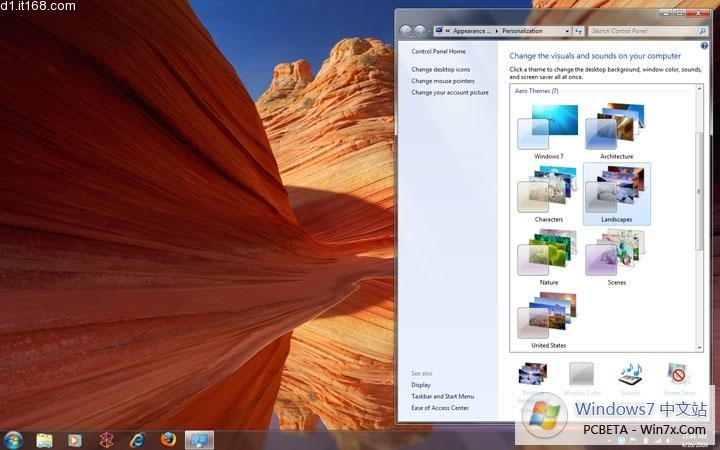
Task: Open Sounds settings icon
Action: [x=630, y=374]
